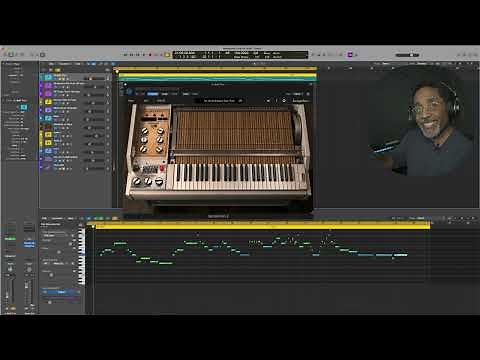Open tracks area Functions menu
The width and height of the screenshot is (480, 360).
64,64
